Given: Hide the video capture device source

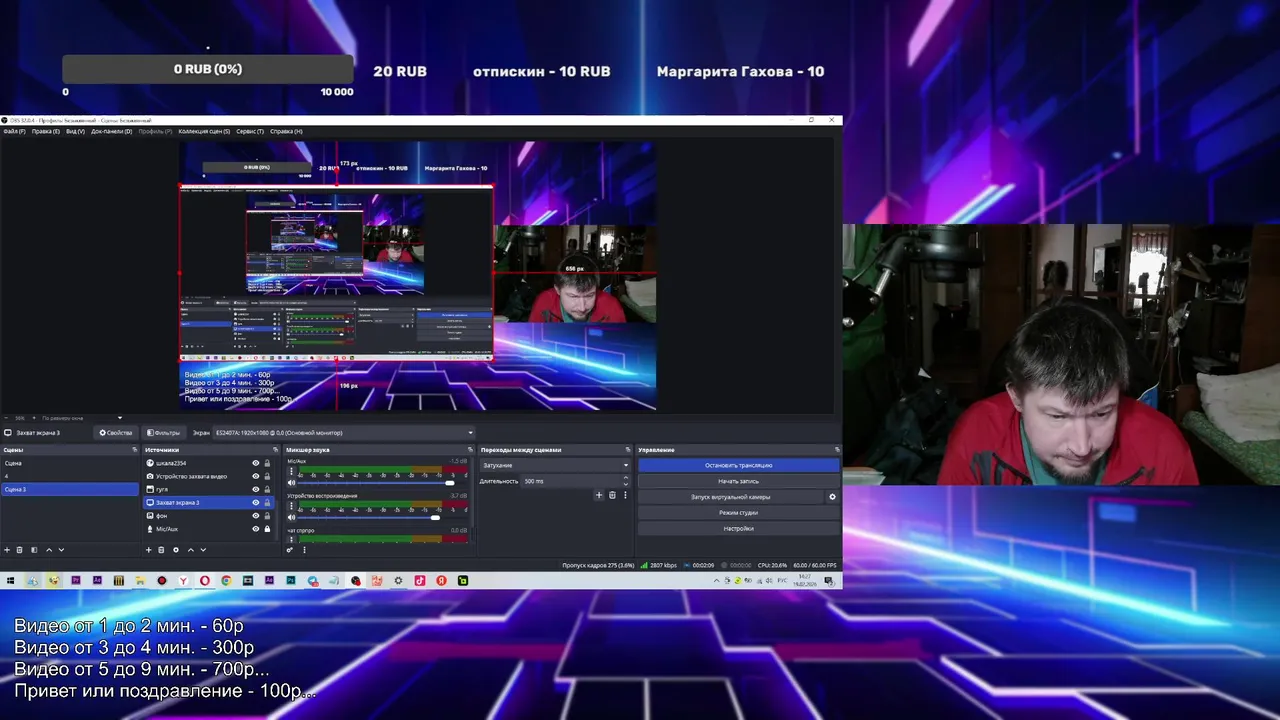Looking at the screenshot, I should click(255, 476).
